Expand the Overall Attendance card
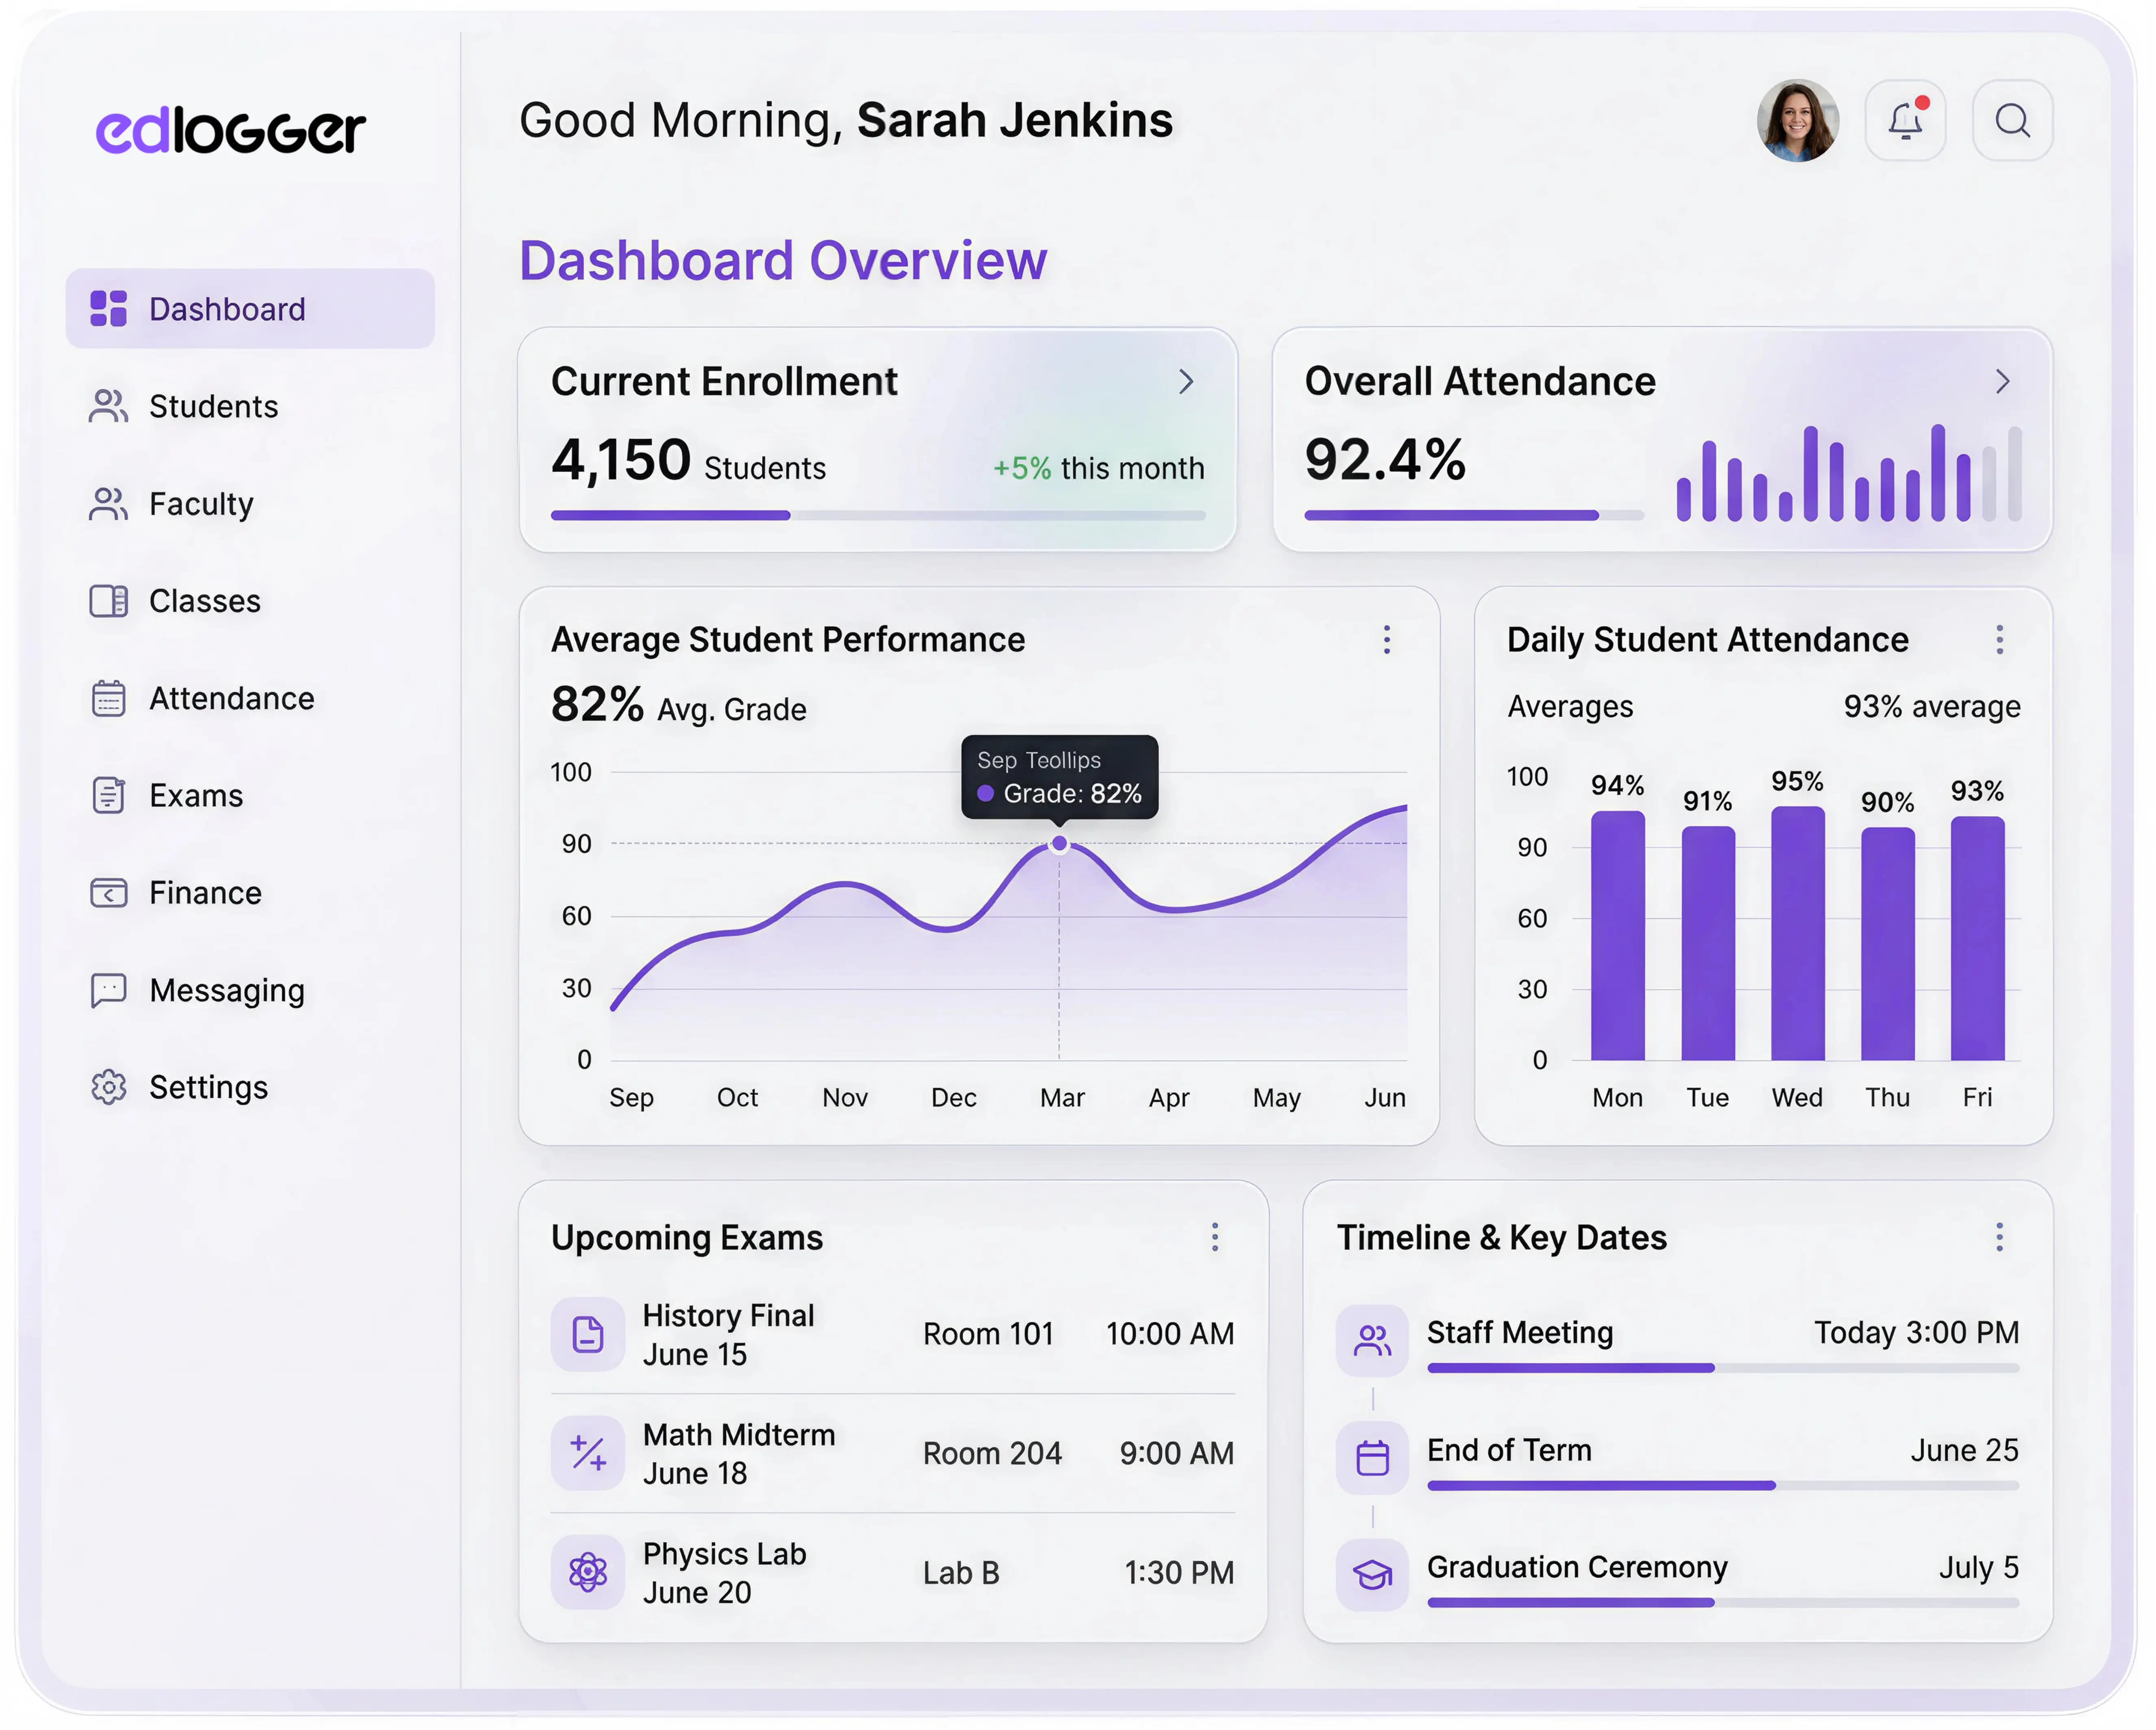This screenshot has width=2156, height=1730. tap(2003, 381)
